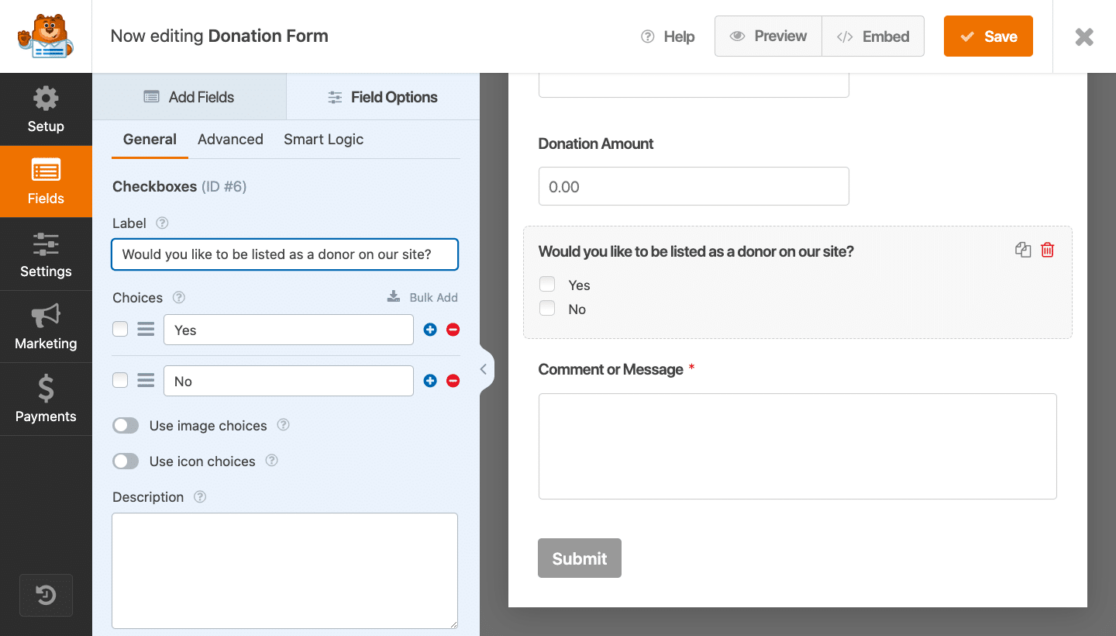Check No in form preview
1116x636 pixels.
pos(547,308)
